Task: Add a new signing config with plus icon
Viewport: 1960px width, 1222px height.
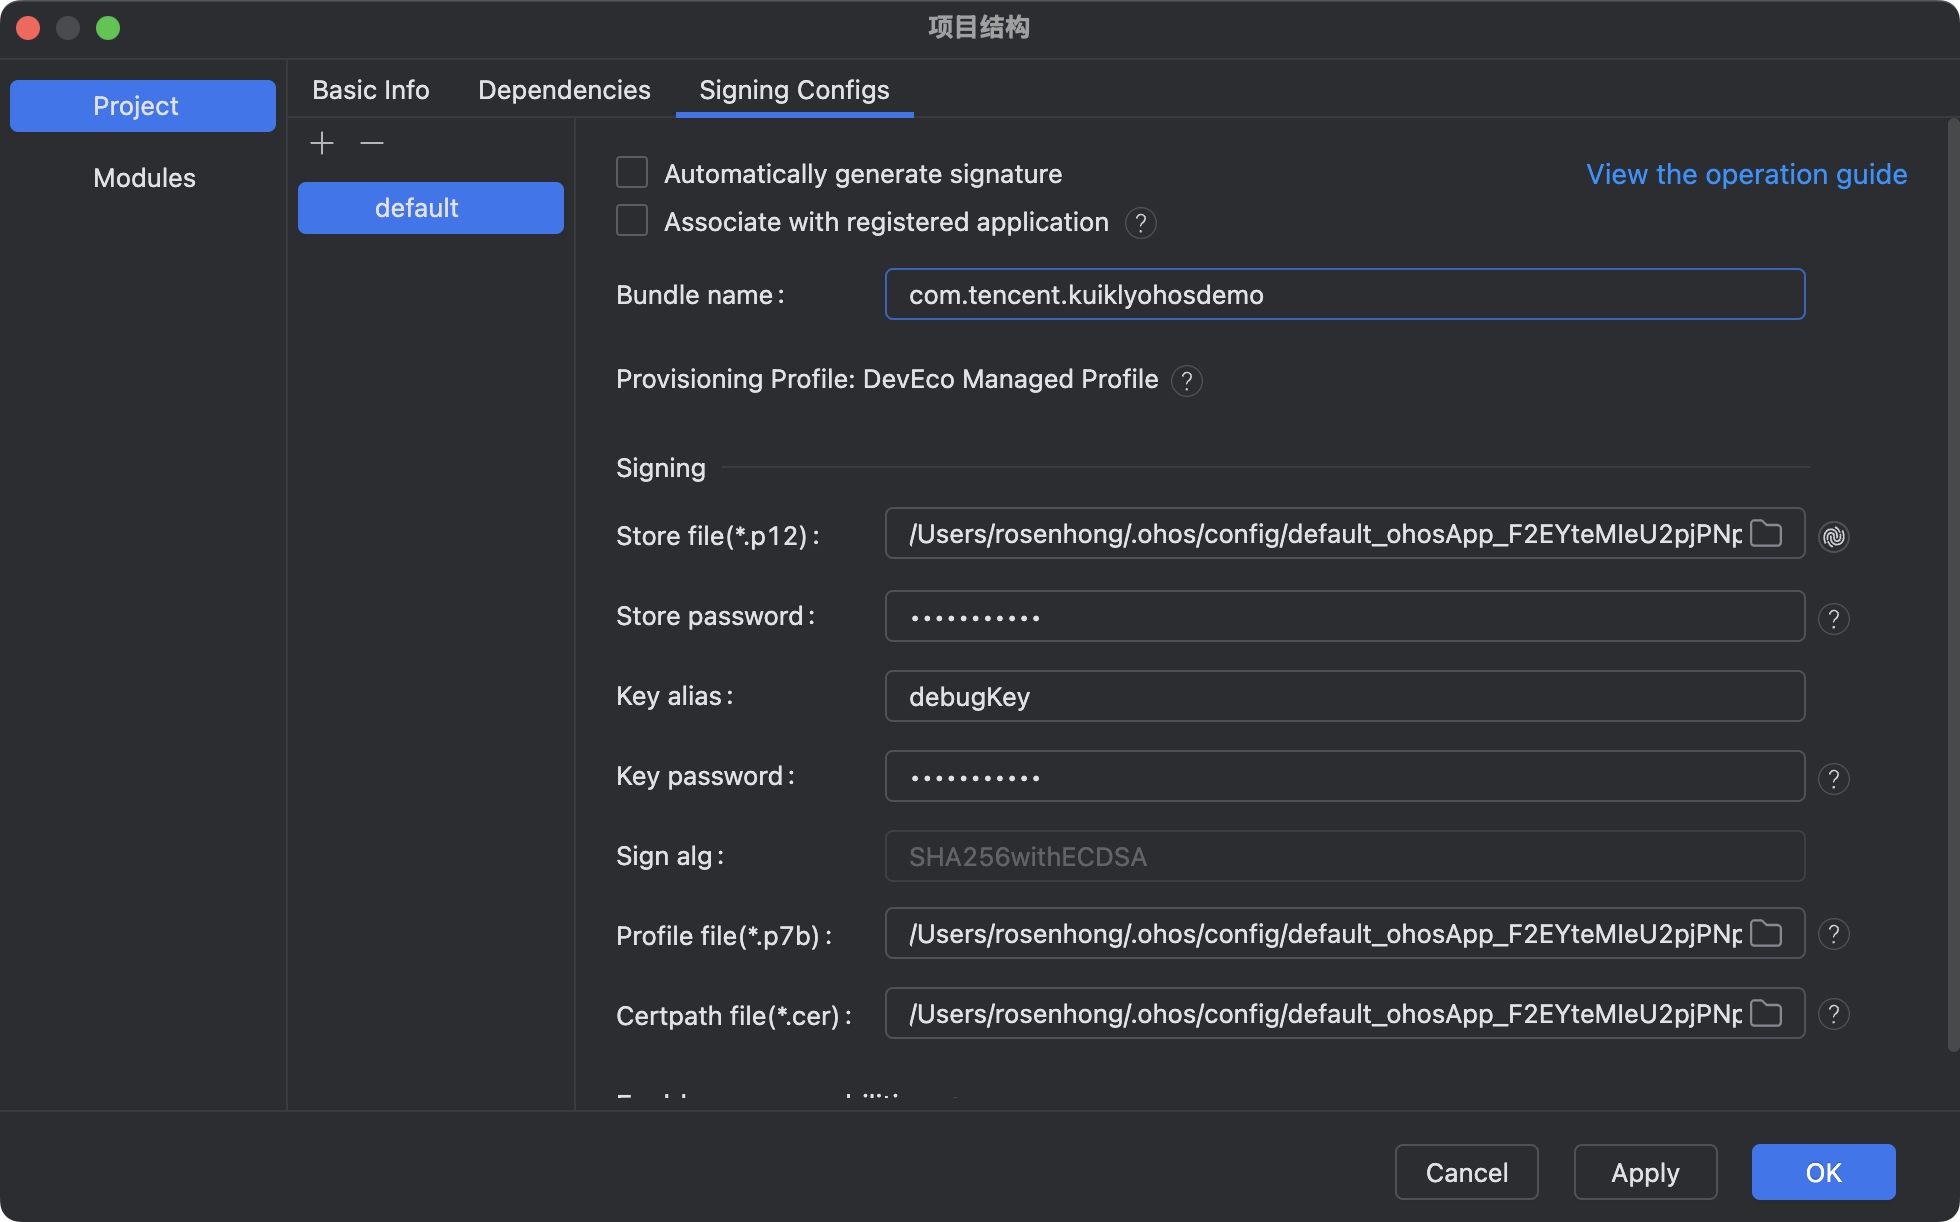Action: tap(322, 143)
